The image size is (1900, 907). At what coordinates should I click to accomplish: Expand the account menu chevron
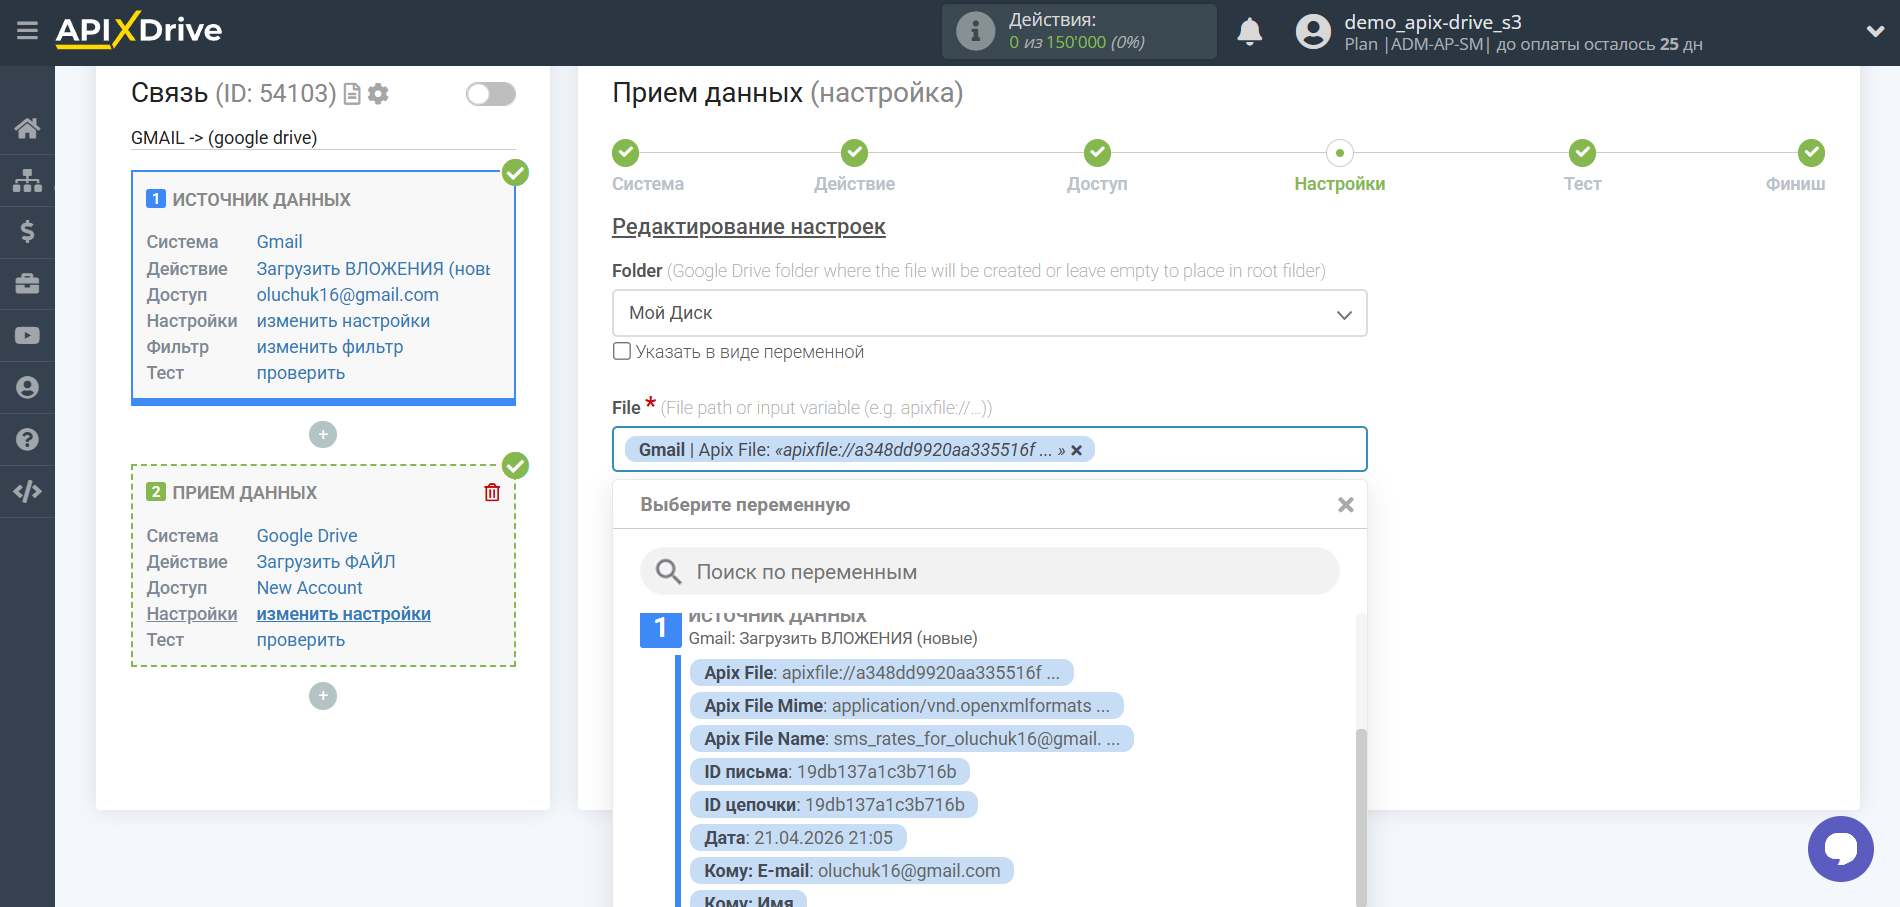coord(1875,32)
